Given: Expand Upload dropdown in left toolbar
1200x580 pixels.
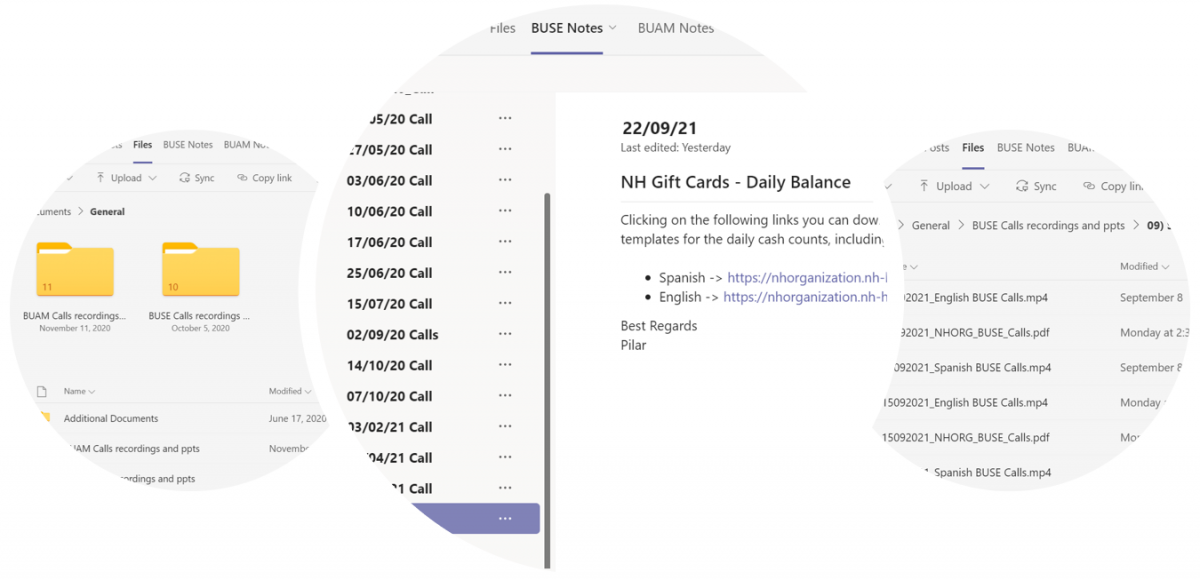Looking at the screenshot, I should [x=152, y=178].
